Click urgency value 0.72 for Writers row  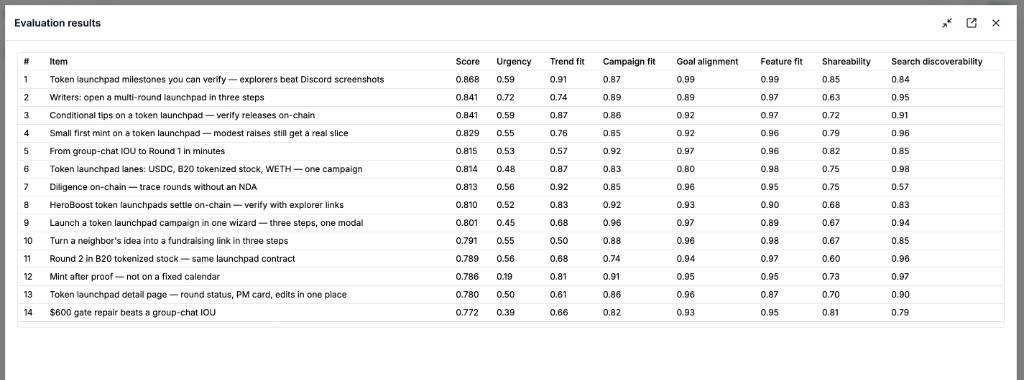coord(505,97)
